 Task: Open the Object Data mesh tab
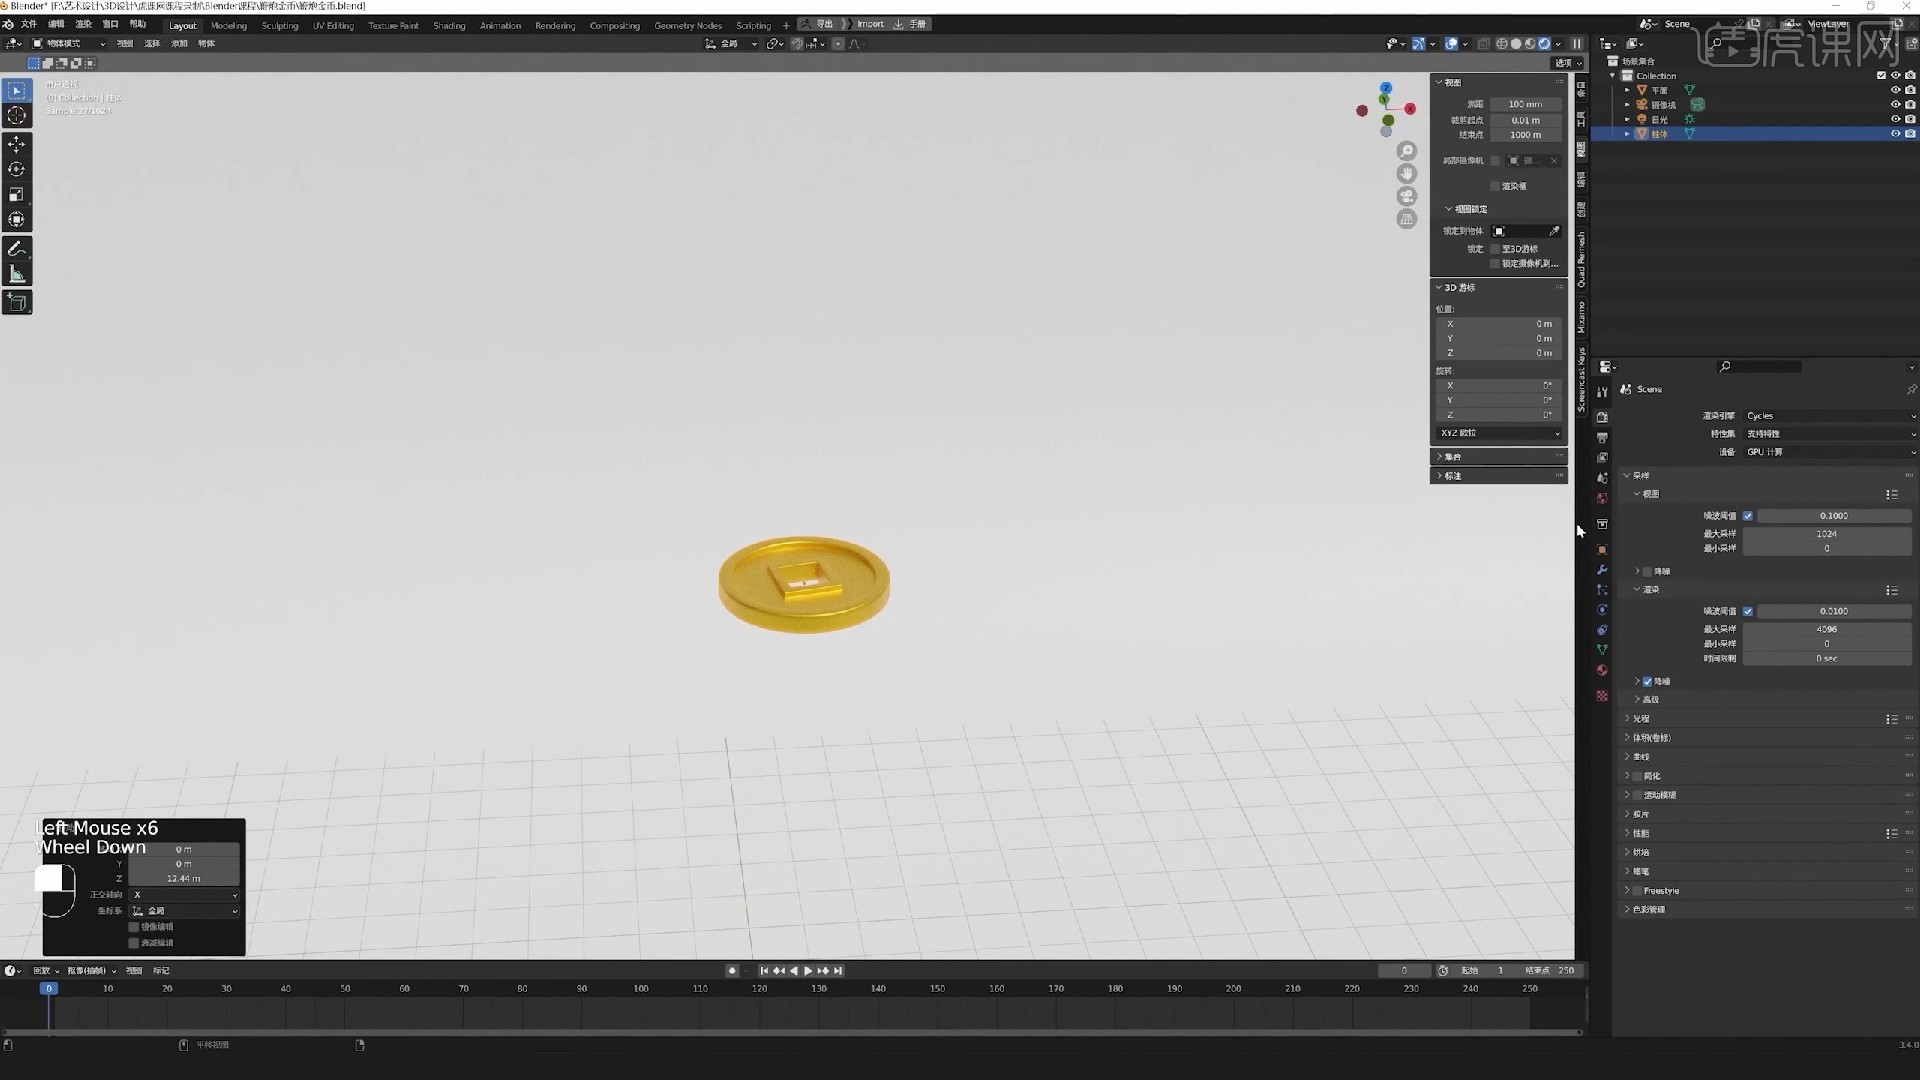click(1602, 650)
